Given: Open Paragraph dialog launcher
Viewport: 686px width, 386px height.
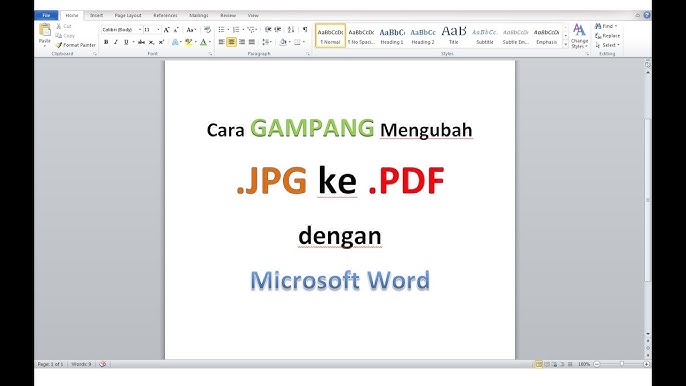Looking at the screenshot, I should (x=308, y=54).
